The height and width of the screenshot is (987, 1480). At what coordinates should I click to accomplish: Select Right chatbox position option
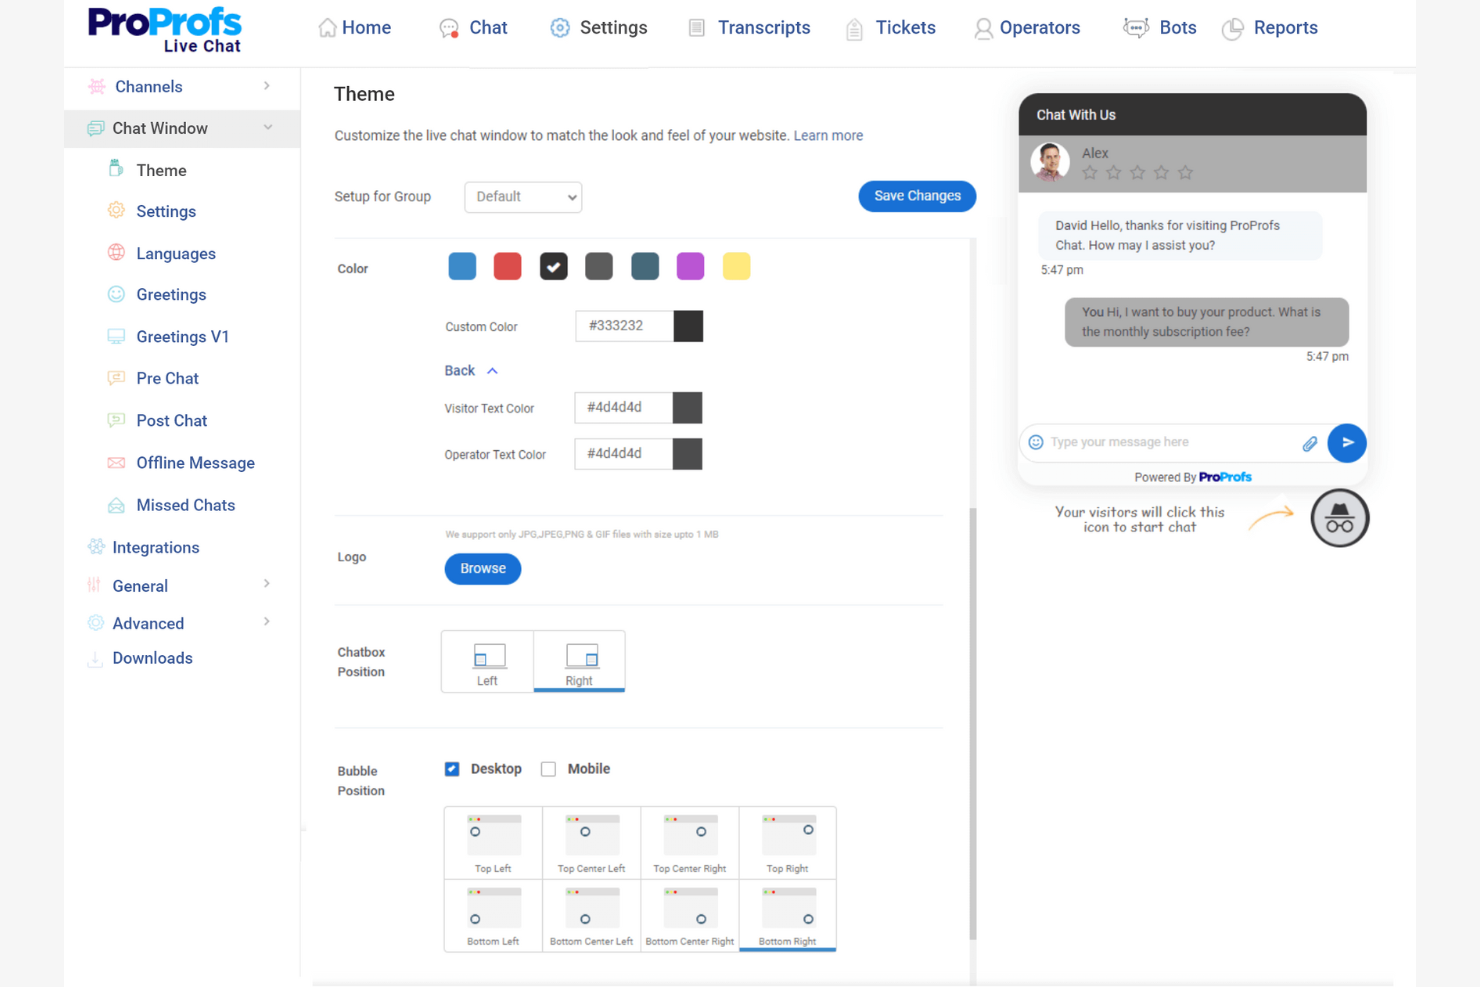pos(579,661)
